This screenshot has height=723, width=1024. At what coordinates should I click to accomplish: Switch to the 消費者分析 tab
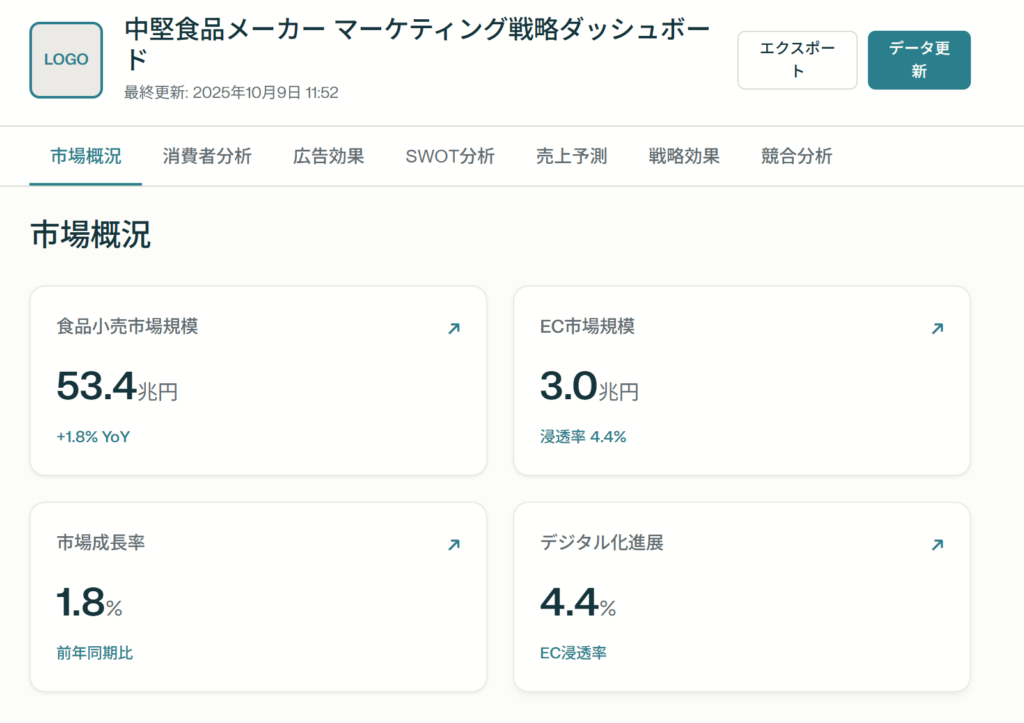click(x=207, y=156)
